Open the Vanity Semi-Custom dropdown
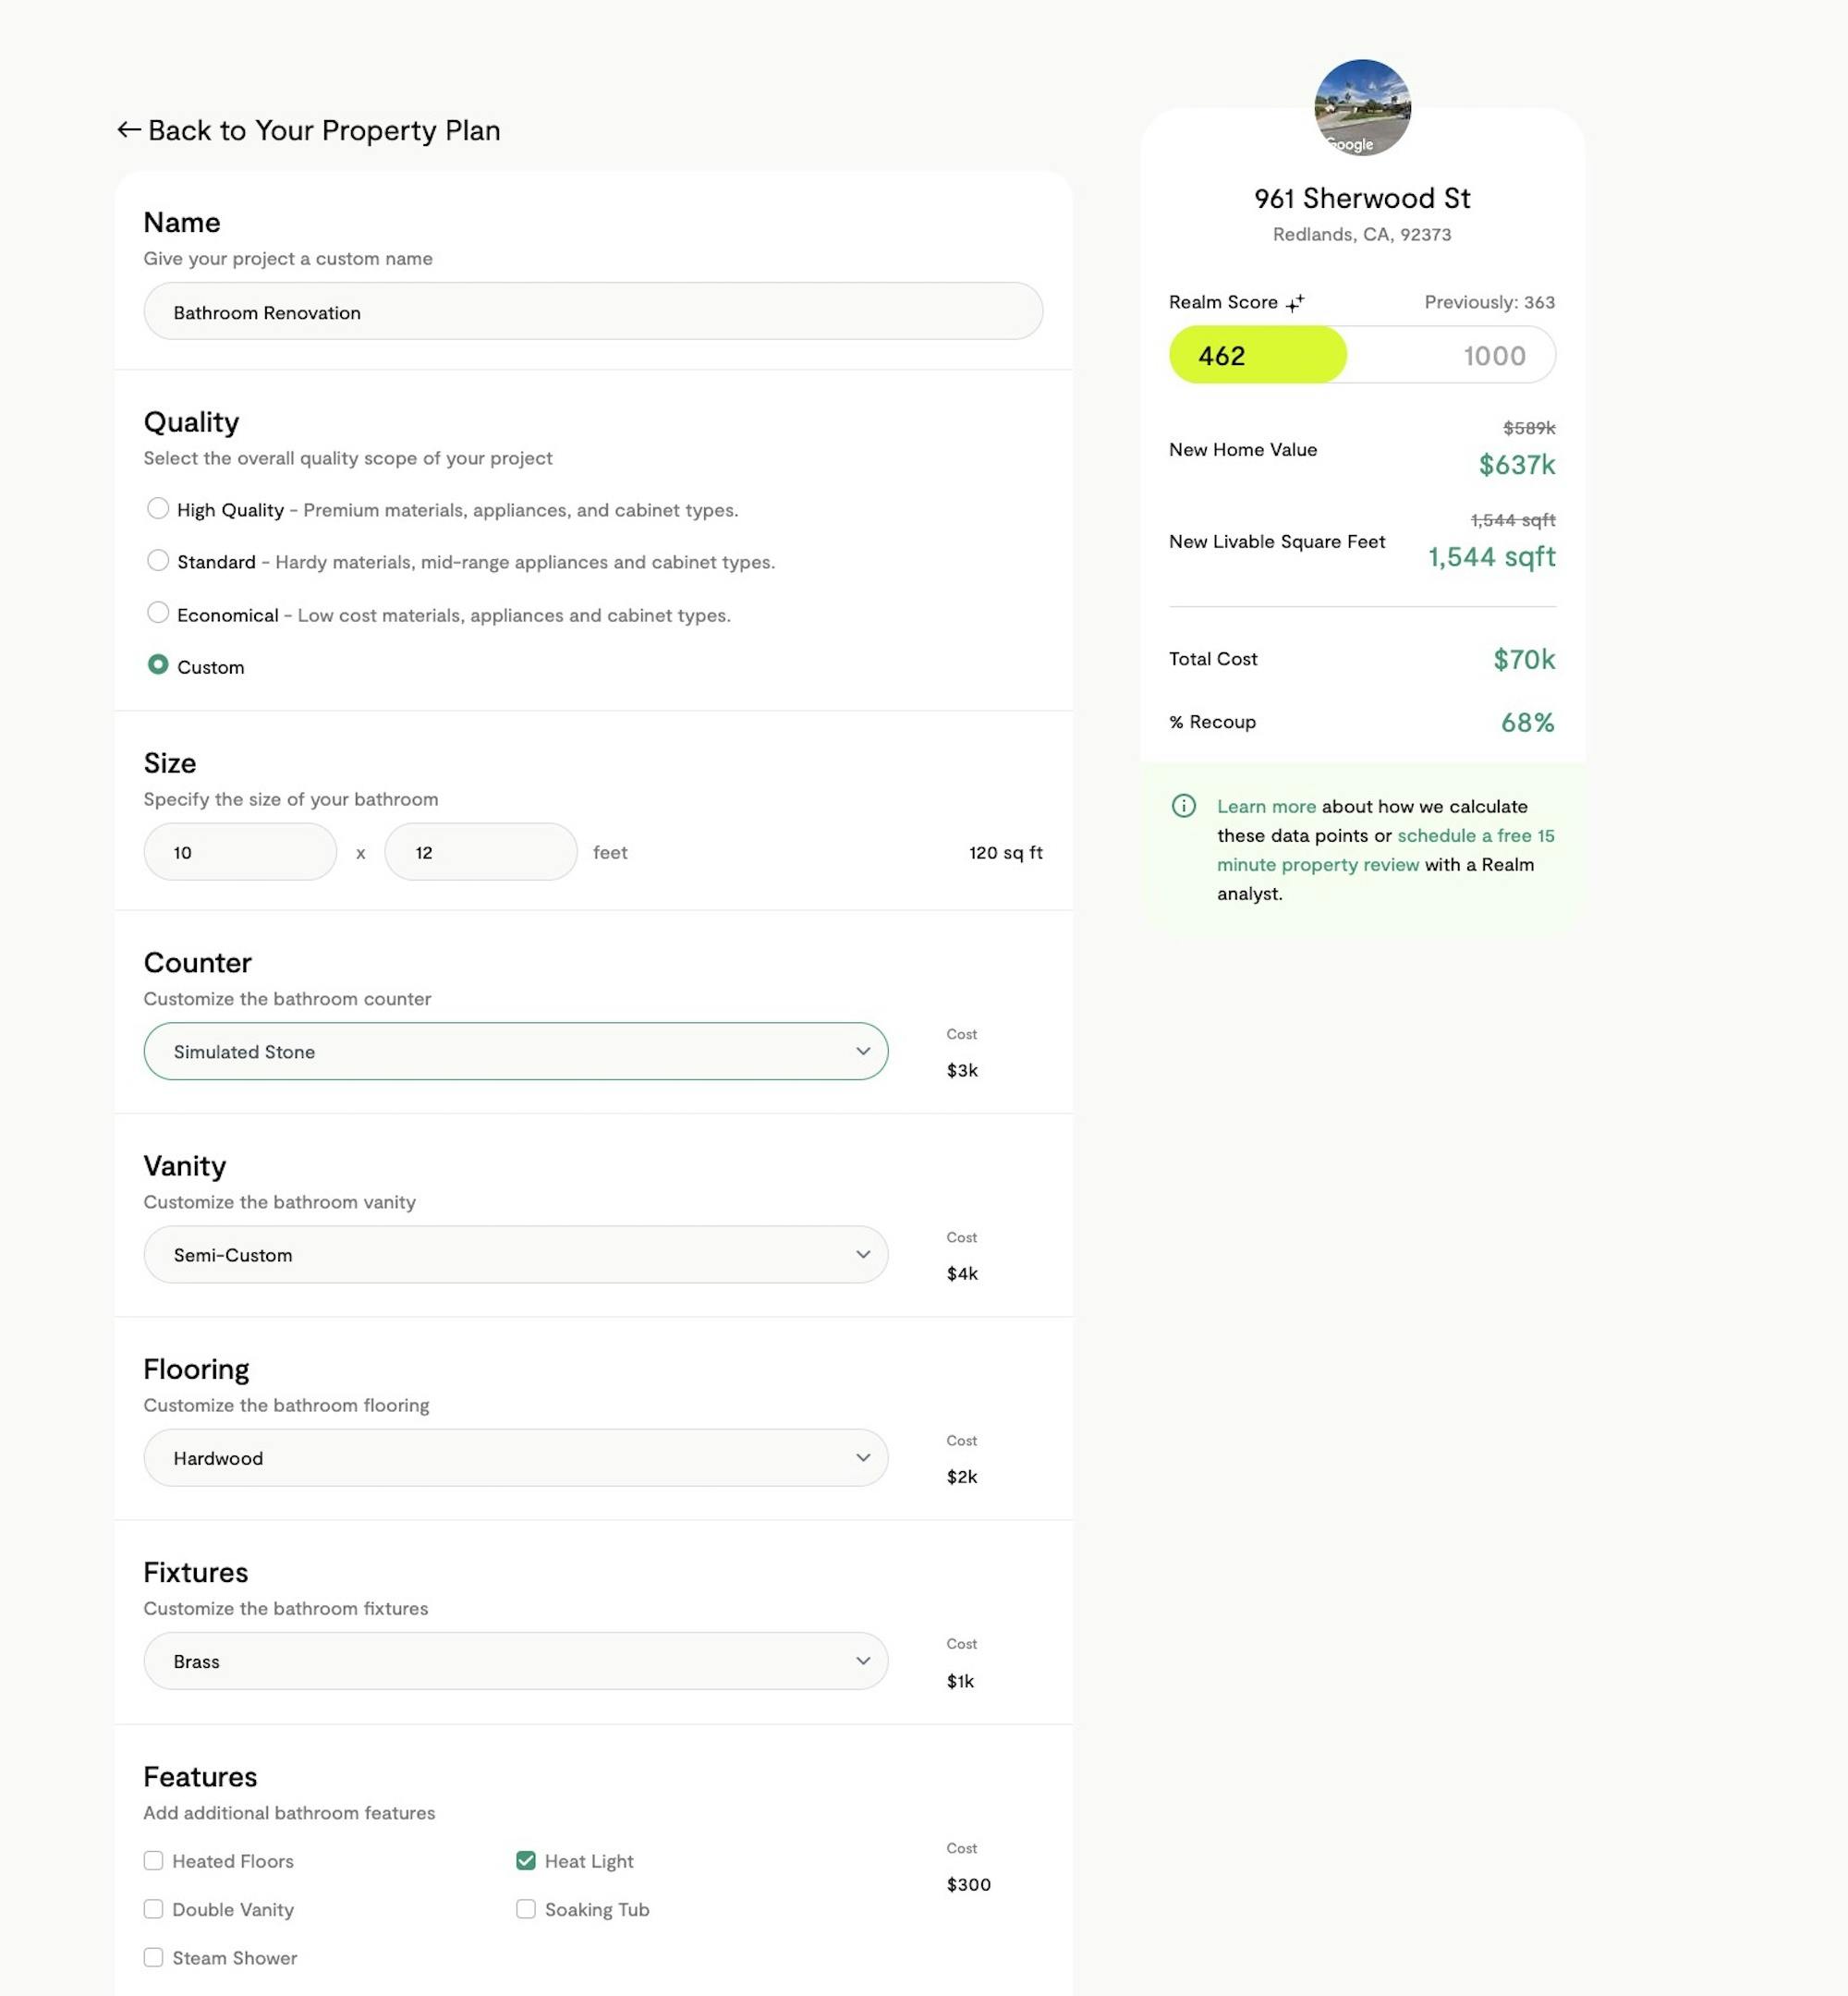The image size is (1848, 1996). [516, 1254]
